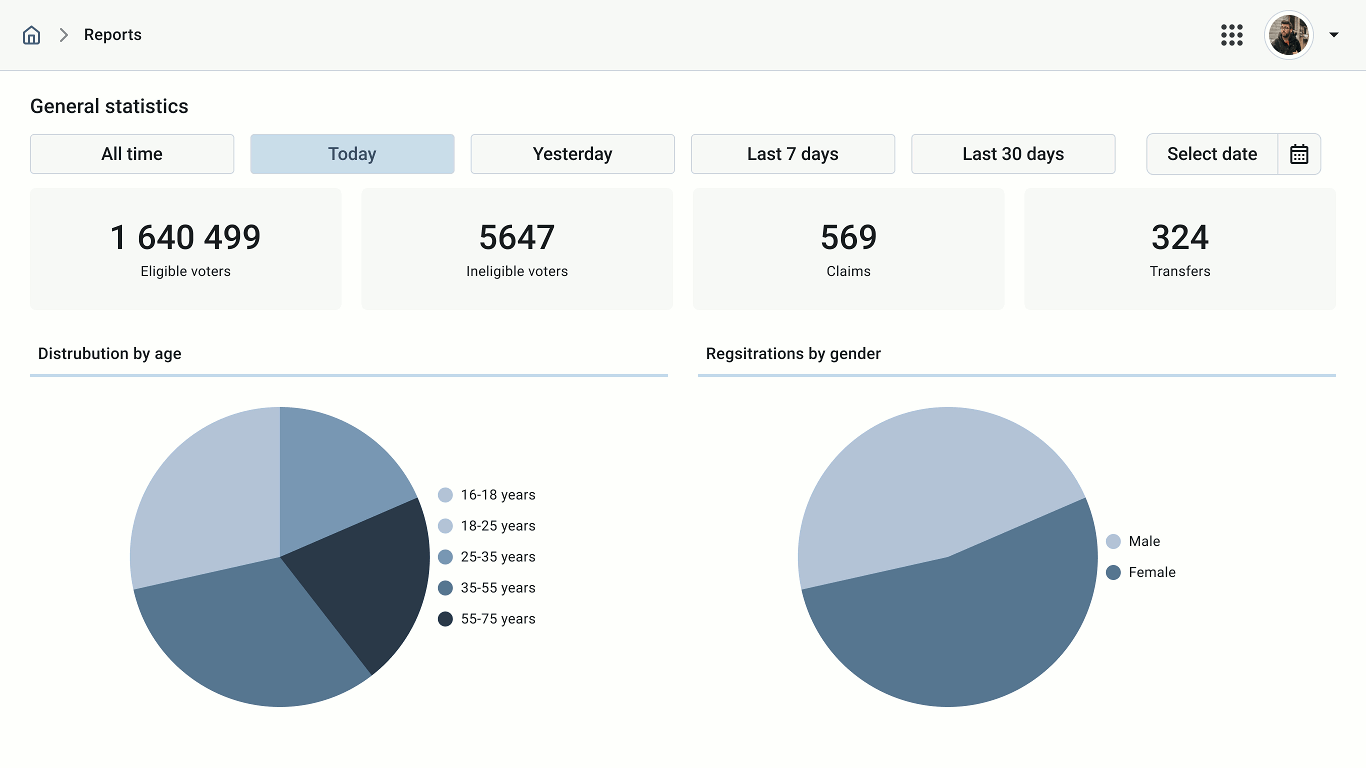Select the All time filter
Viewport: 1366px width, 768px height.
tap(132, 154)
